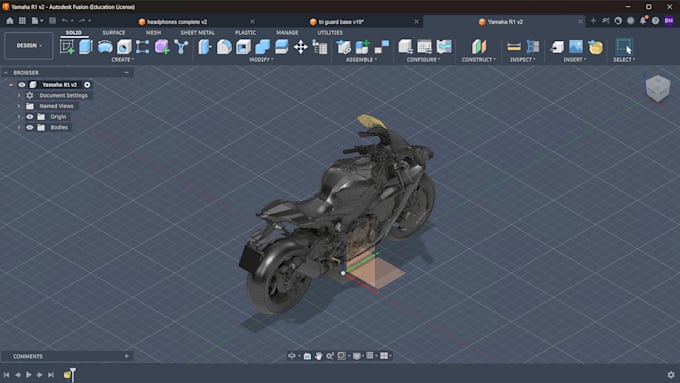Screen dimensions: 680x383
Task: Pick the Shell tool
Action: pyautogui.click(x=243, y=47)
